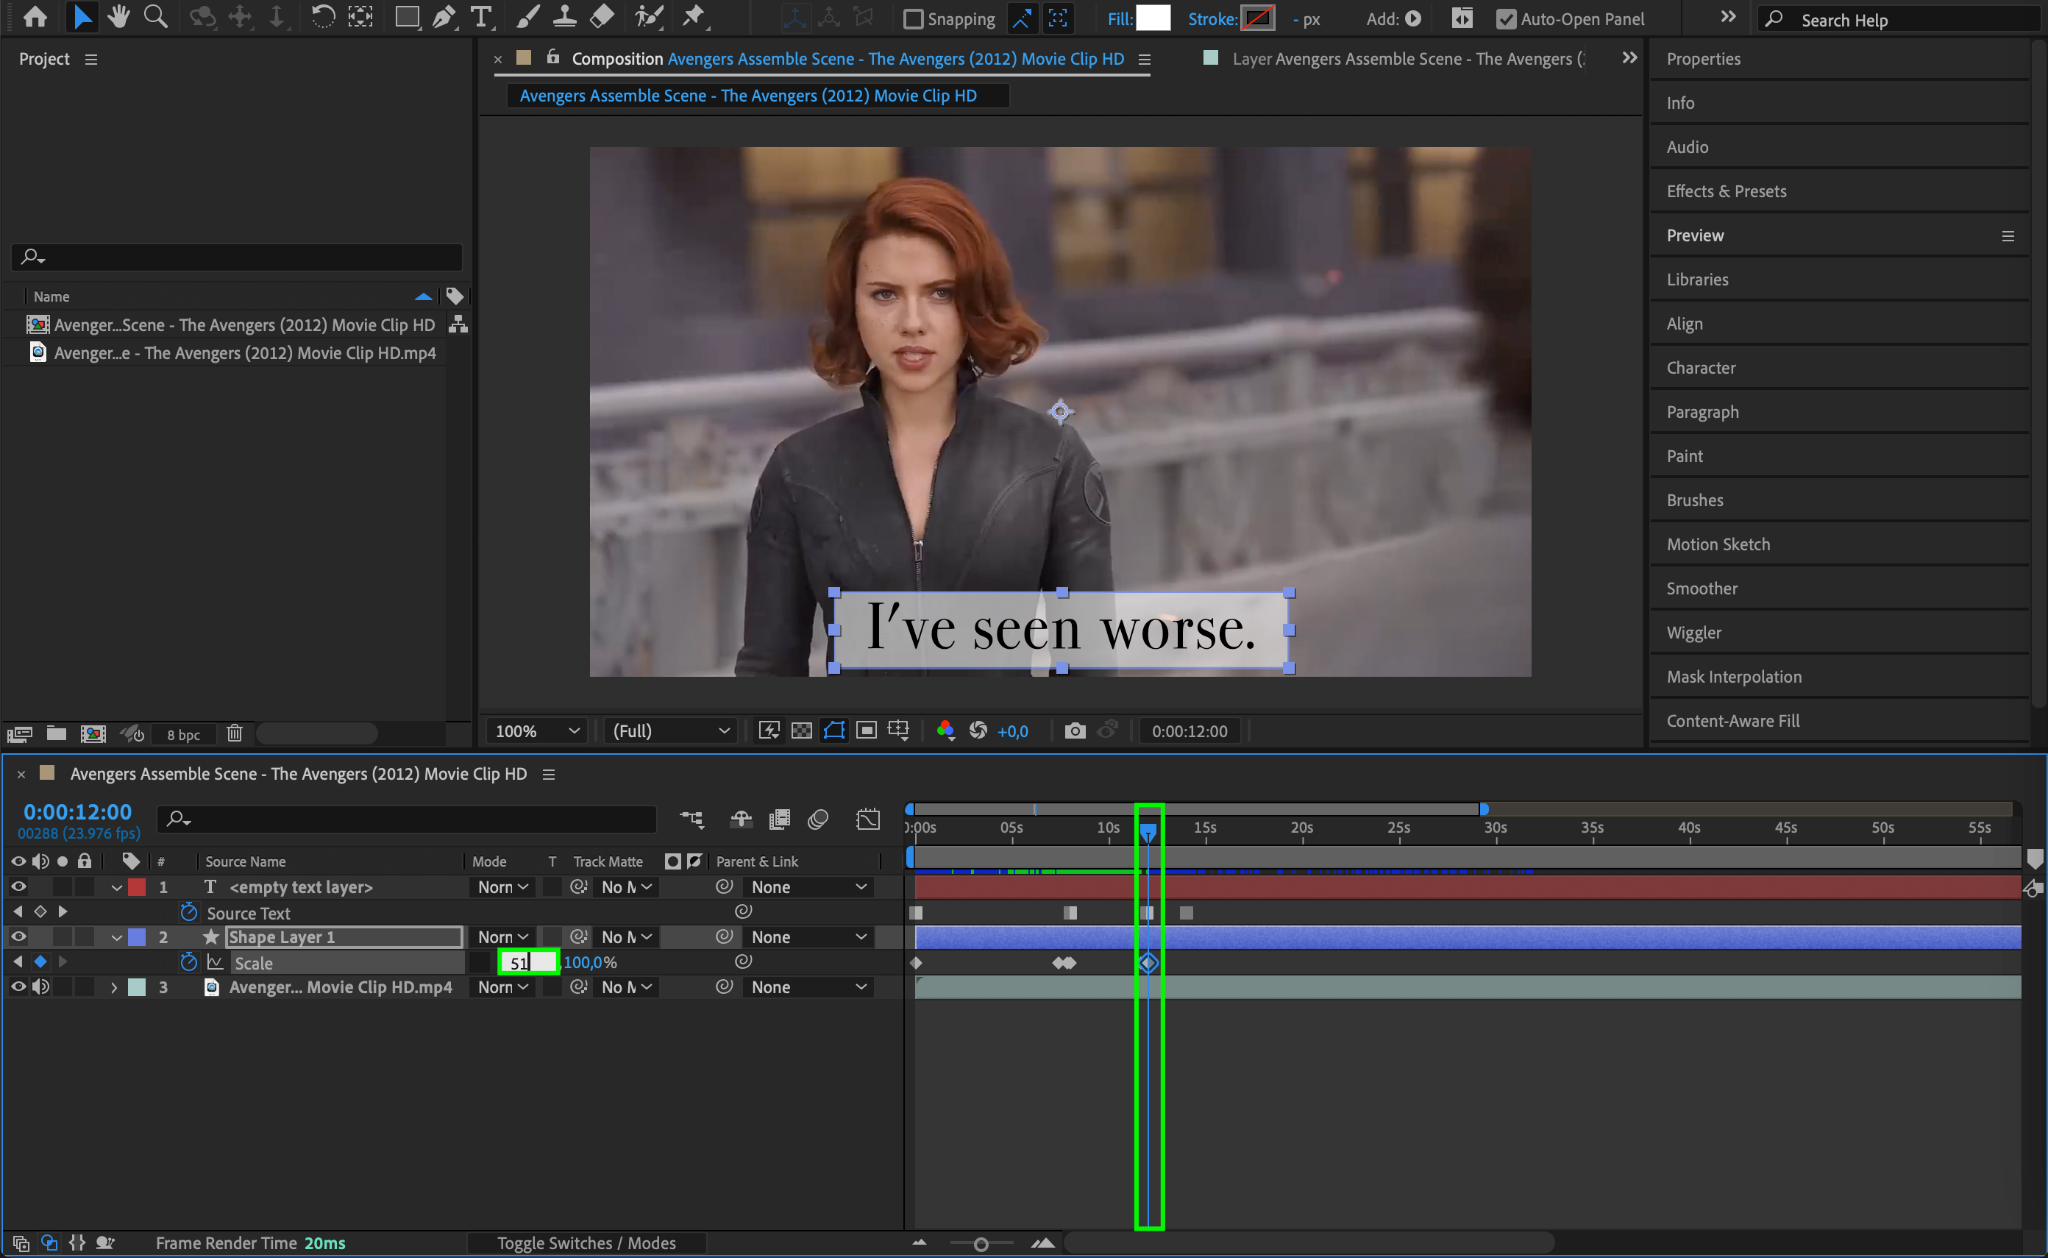Open the resolution (Full) dropdown
The height and width of the screenshot is (1258, 2048).
click(670, 731)
